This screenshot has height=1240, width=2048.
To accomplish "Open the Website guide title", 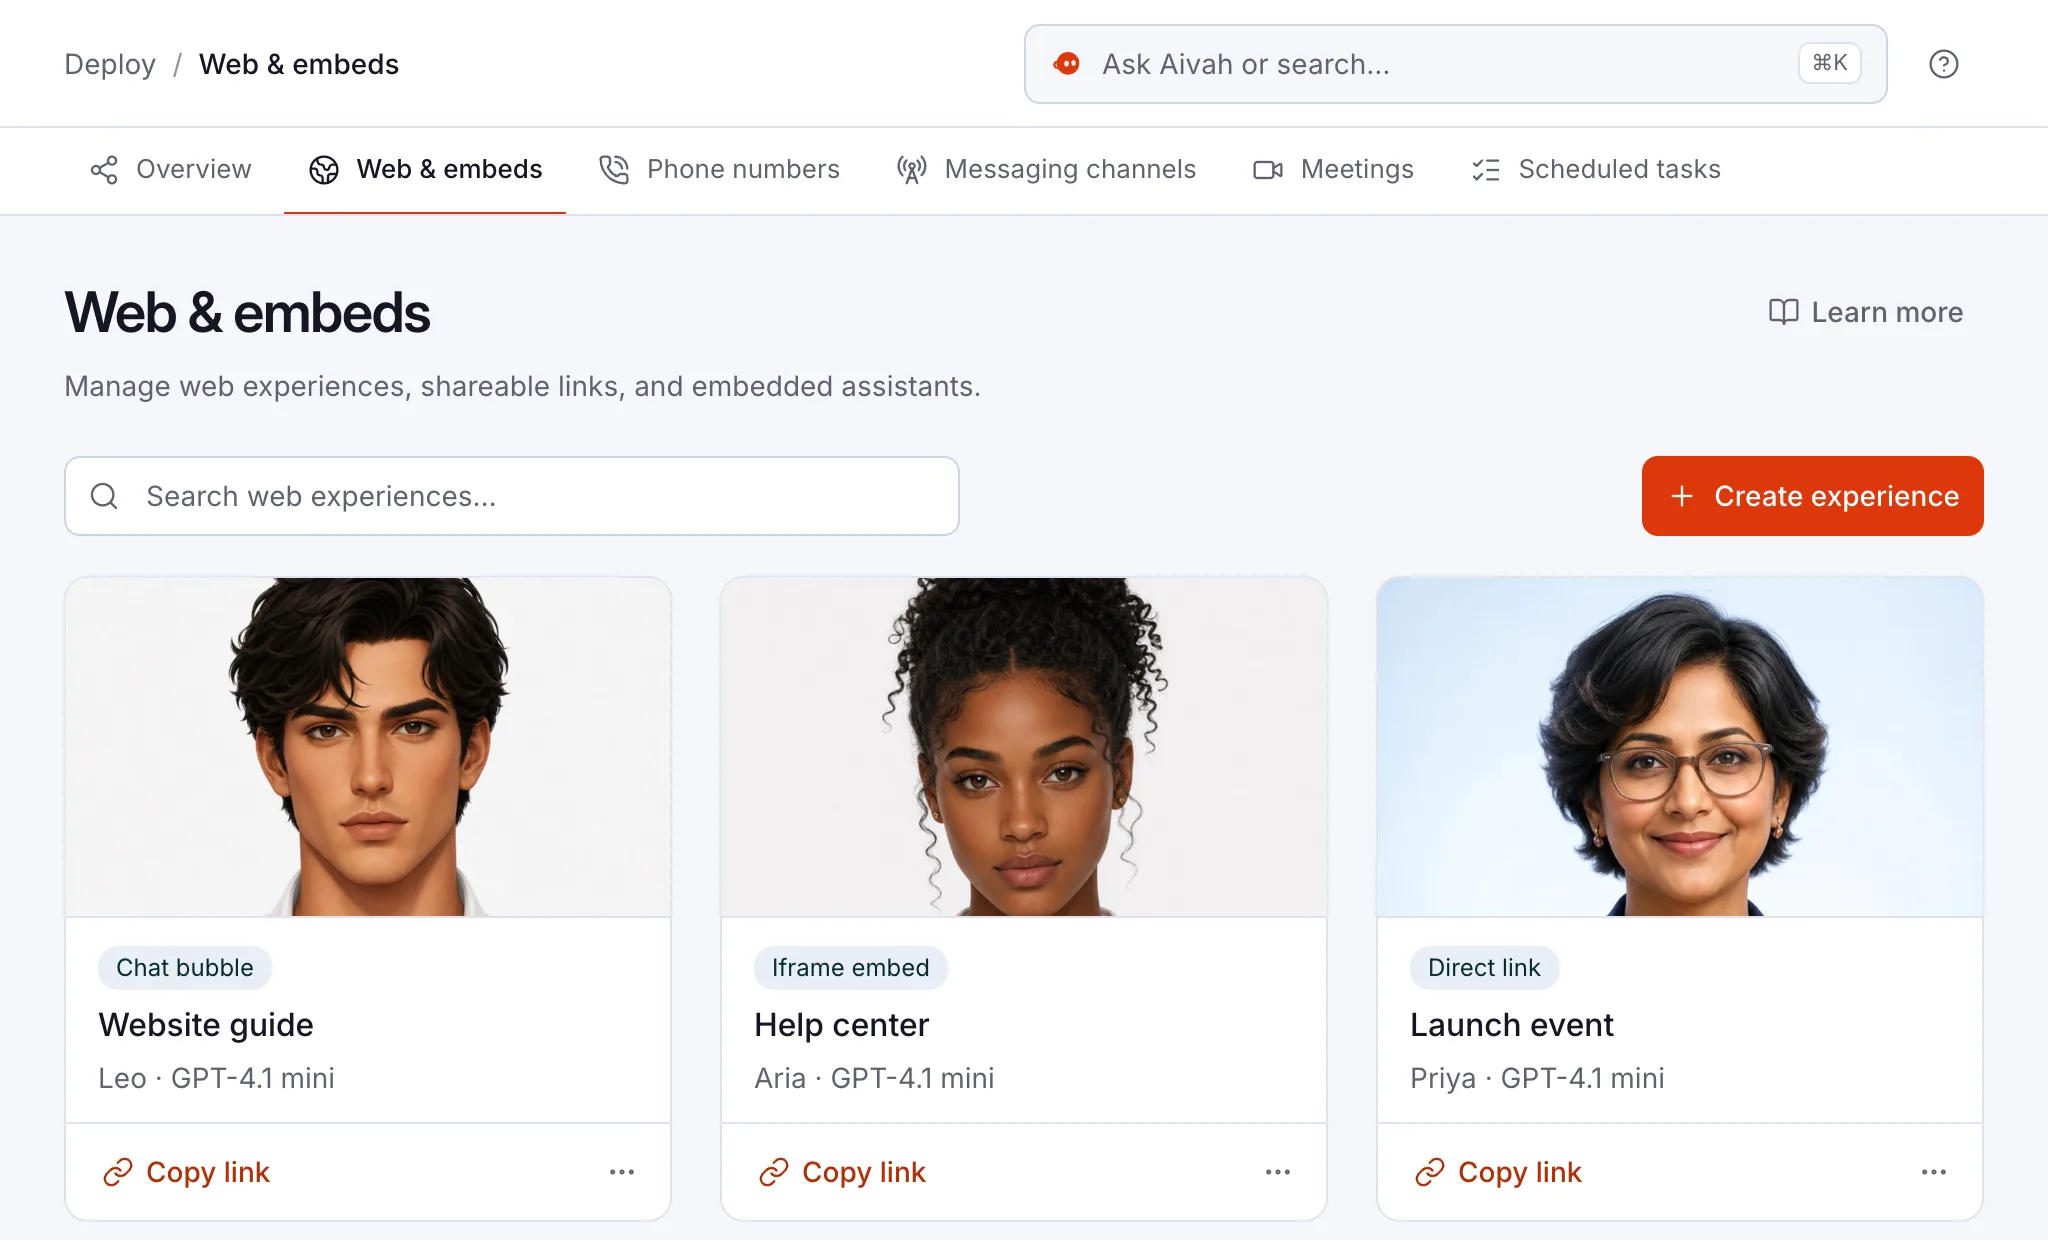I will 206,1025.
